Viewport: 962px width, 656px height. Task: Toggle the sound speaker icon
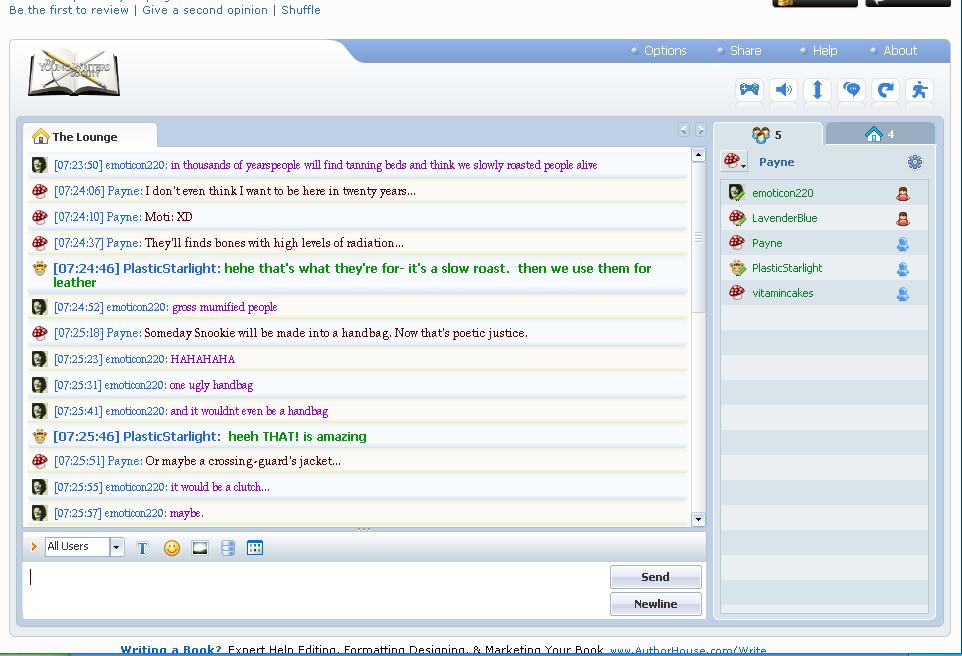783,90
